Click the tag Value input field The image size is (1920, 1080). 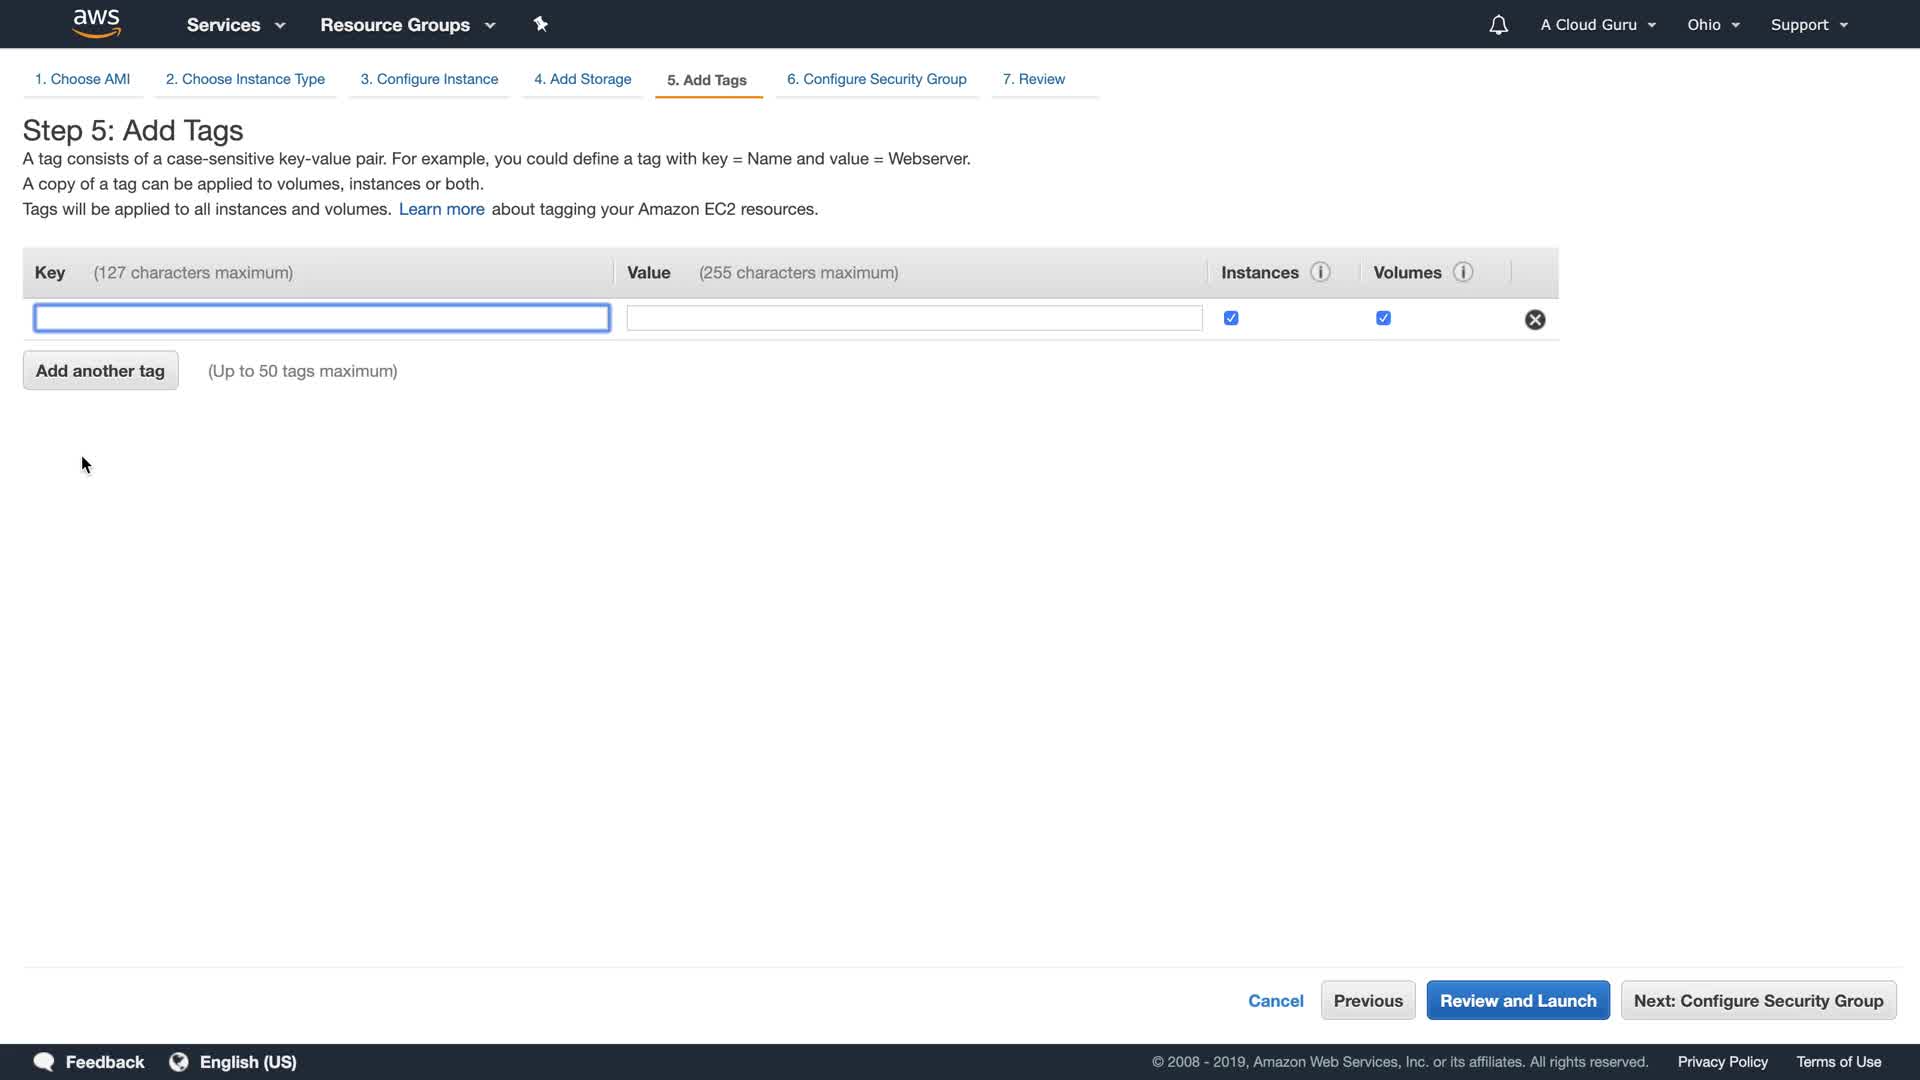(x=914, y=318)
